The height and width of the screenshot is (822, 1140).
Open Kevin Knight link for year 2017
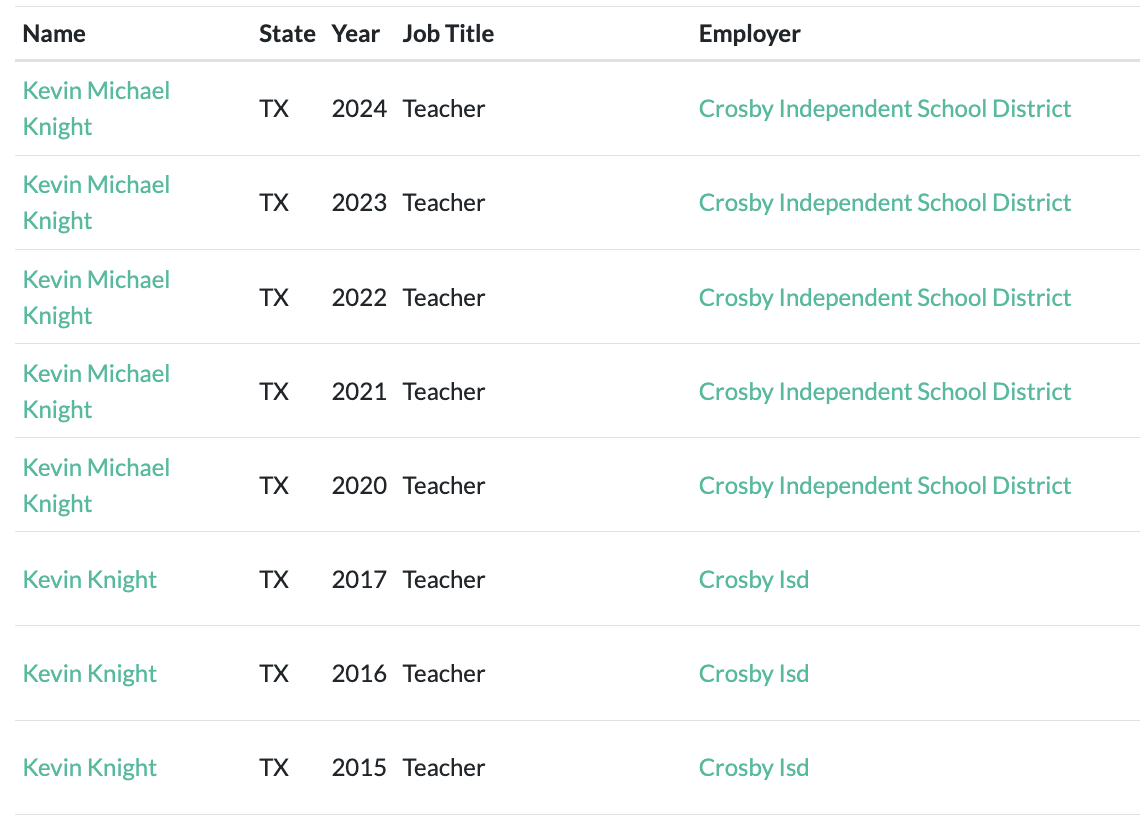point(90,580)
